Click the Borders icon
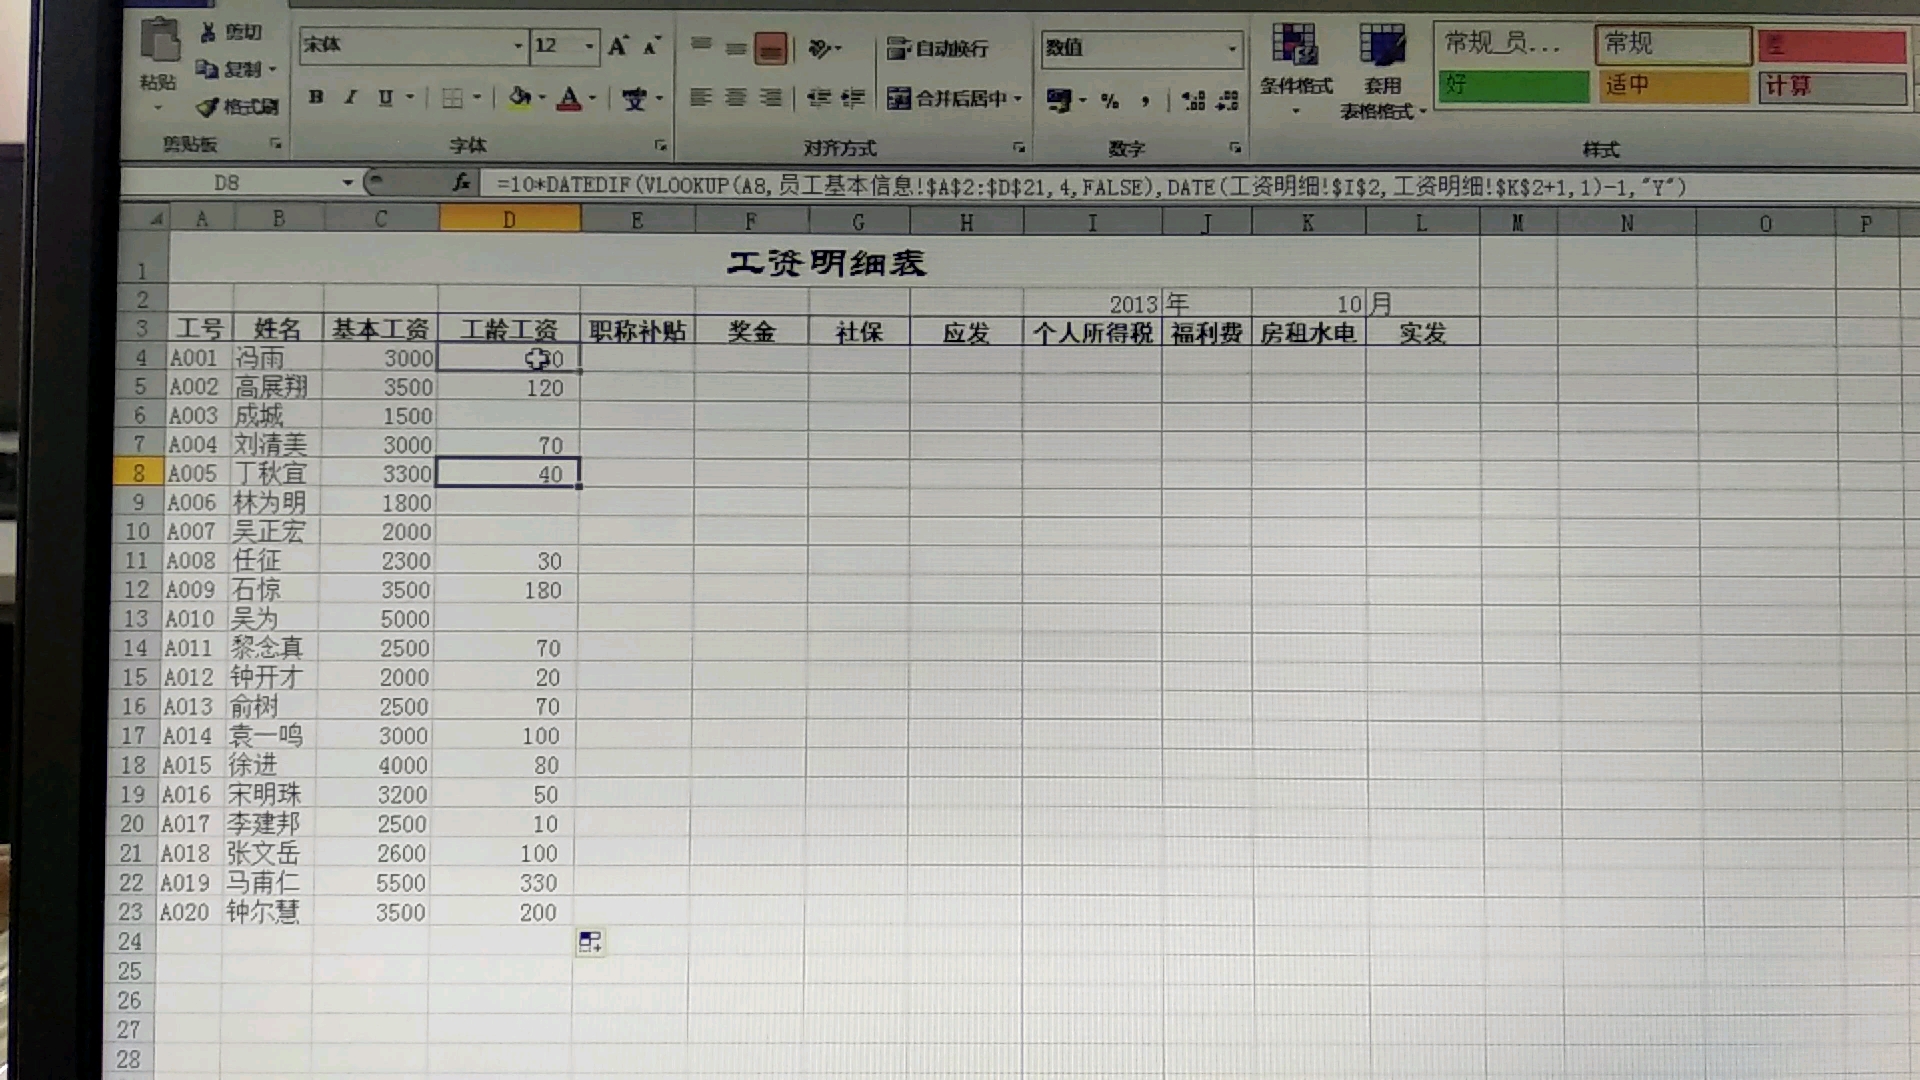This screenshot has height=1080, width=1920. click(x=452, y=98)
